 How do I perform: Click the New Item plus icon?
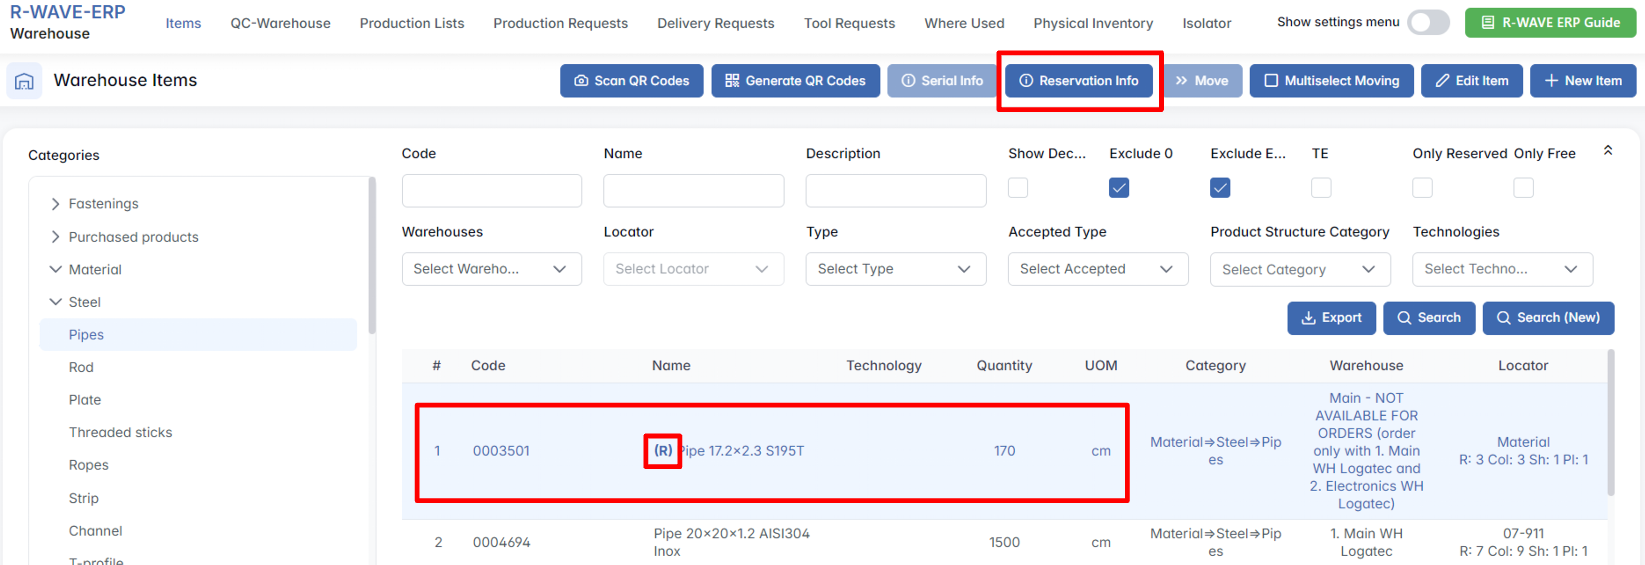coord(1551,81)
